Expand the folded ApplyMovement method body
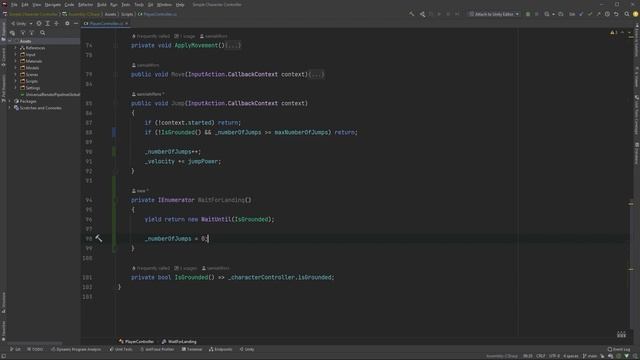 tap(233, 45)
